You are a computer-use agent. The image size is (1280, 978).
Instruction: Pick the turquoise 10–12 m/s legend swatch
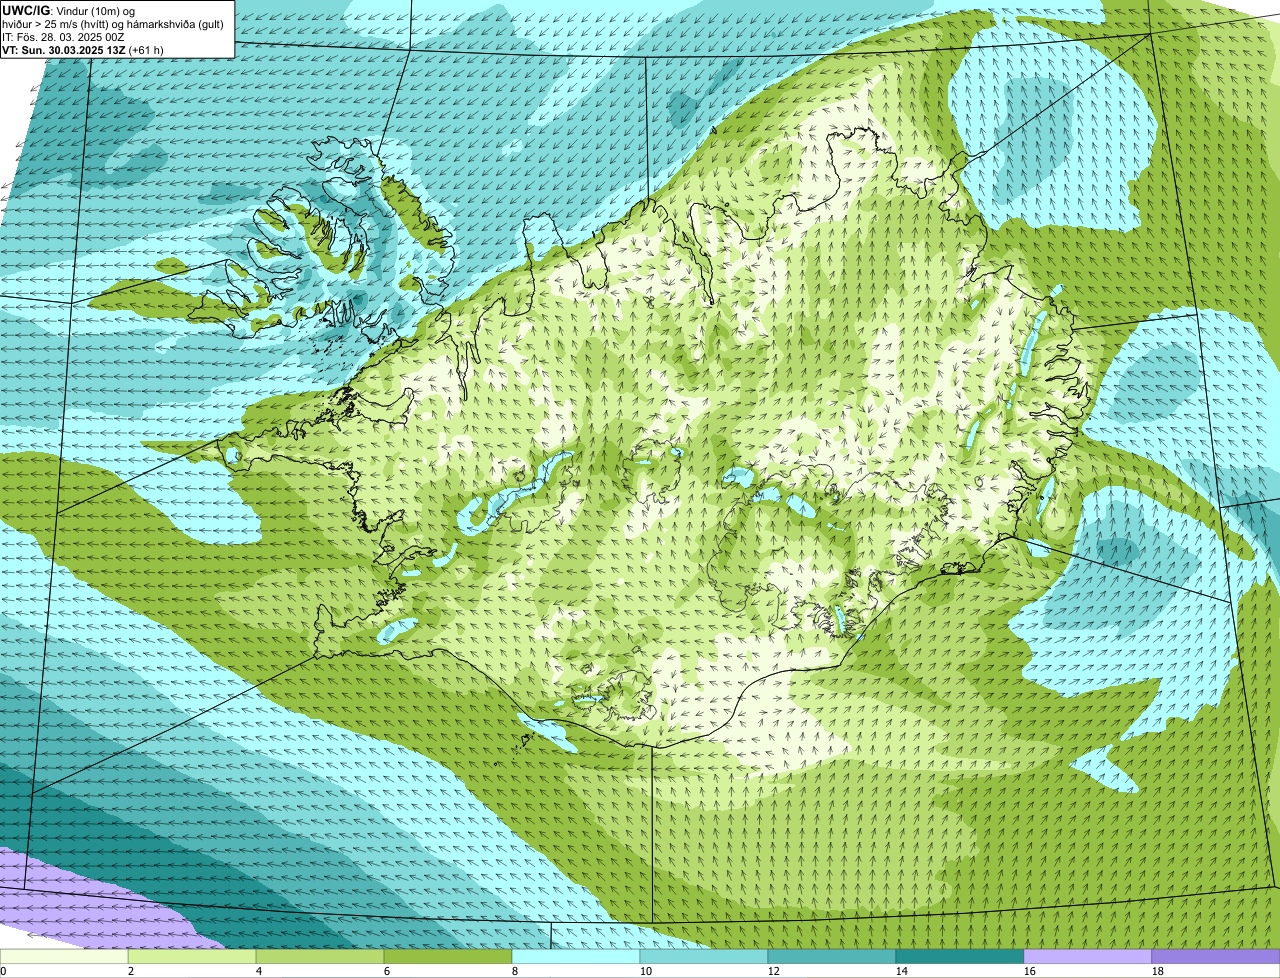704,956
